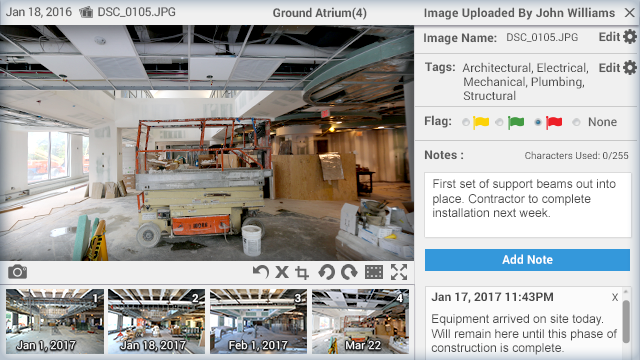Image resolution: width=640 pixels, height=360 pixels.
Task: Choose the None flag option
Action: point(576,122)
